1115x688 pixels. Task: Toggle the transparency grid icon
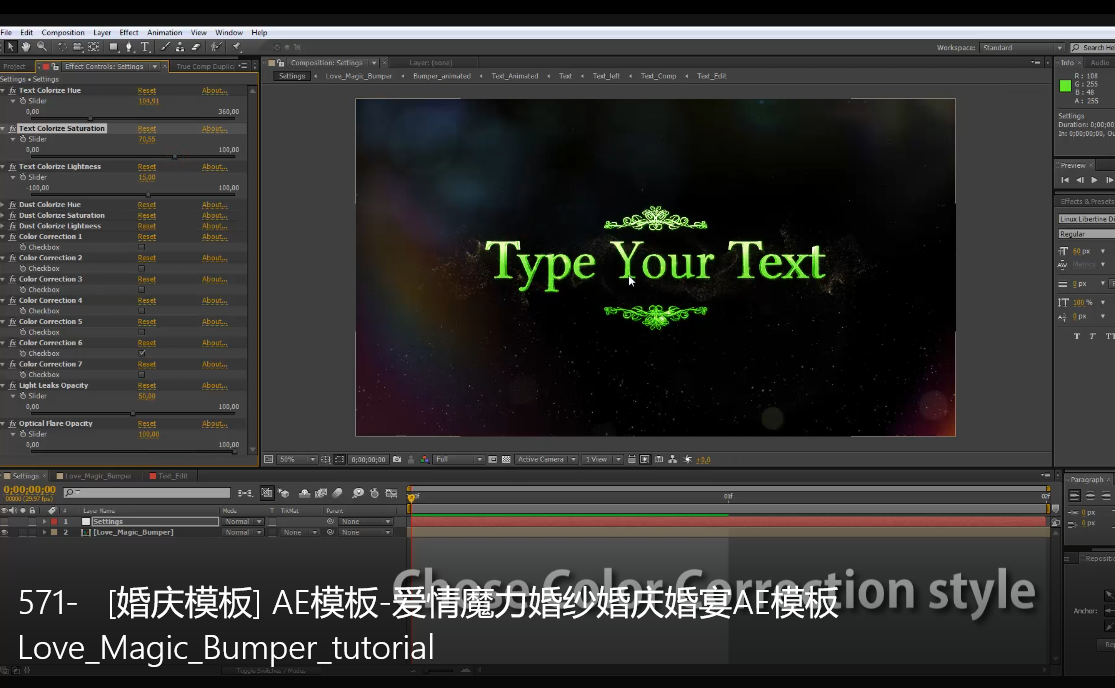506,459
